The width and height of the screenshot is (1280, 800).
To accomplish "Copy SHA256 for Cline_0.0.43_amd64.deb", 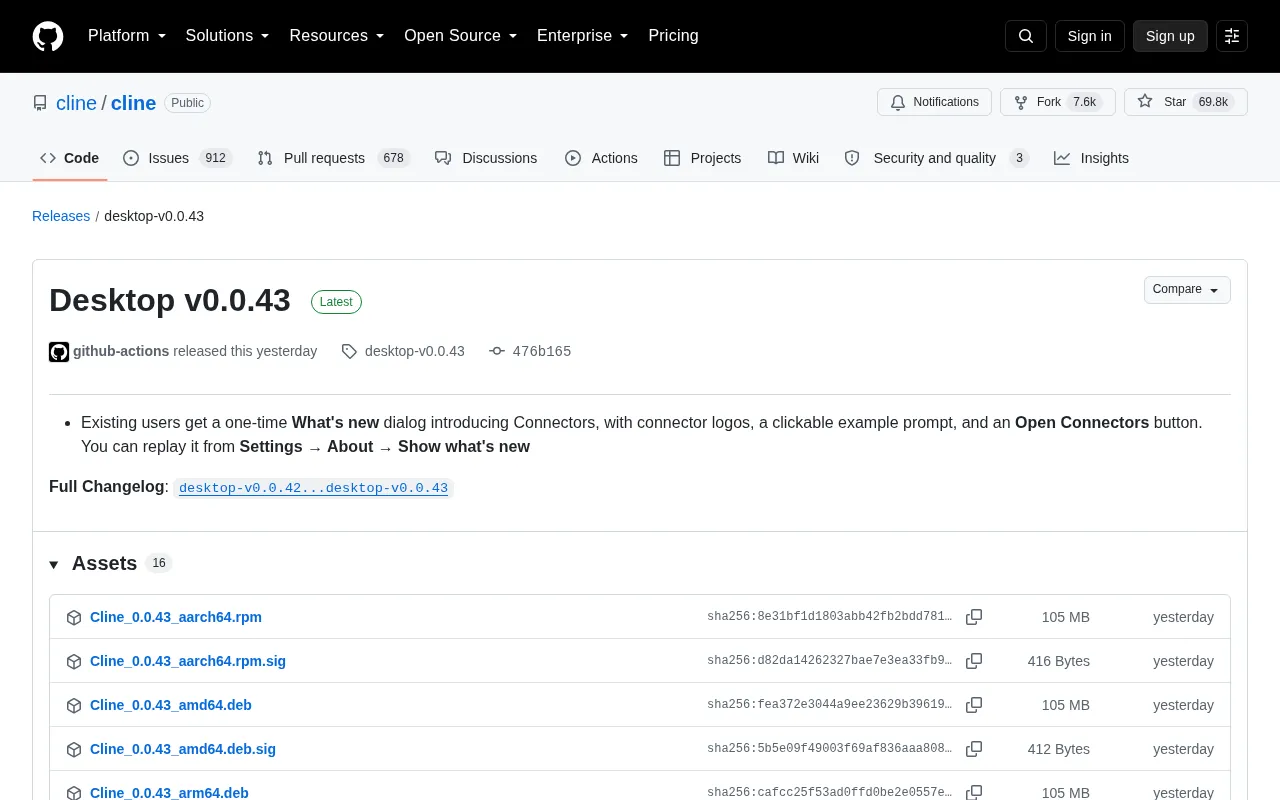I will (974, 705).
